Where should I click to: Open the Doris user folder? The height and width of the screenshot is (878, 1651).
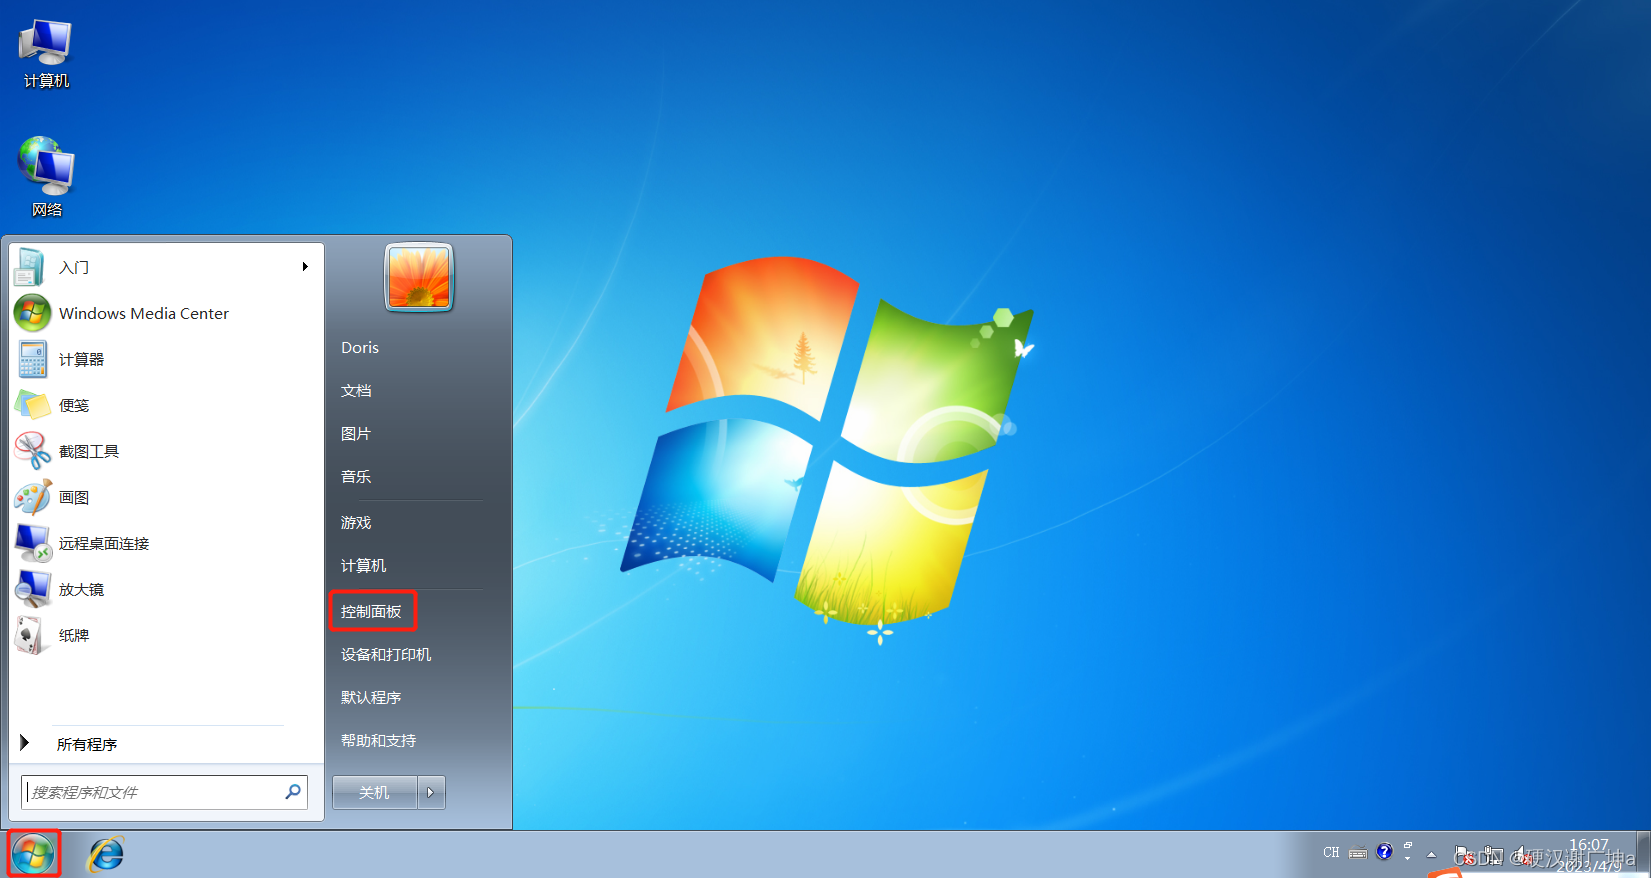tap(360, 347)
